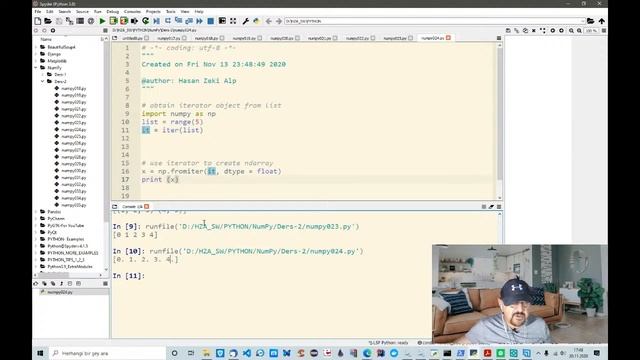Change to parent directory up-arrow icon
This screenshot has height=360, width=640.
pyautogui.click(x=602, y=21)
